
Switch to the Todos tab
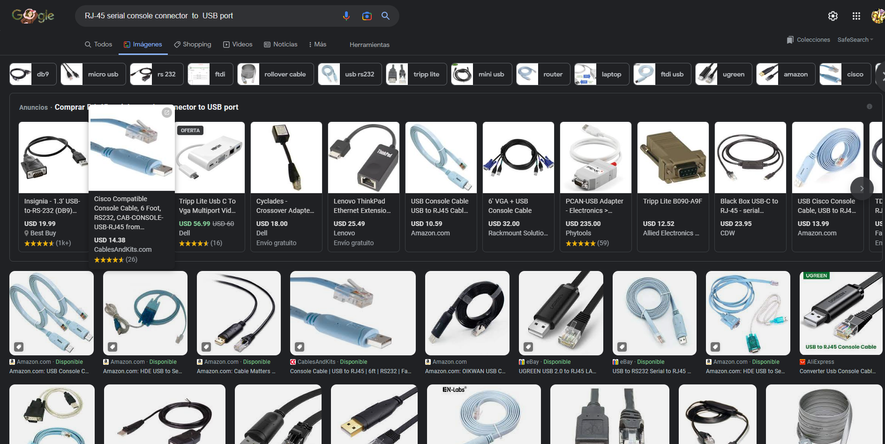(98, 44)
